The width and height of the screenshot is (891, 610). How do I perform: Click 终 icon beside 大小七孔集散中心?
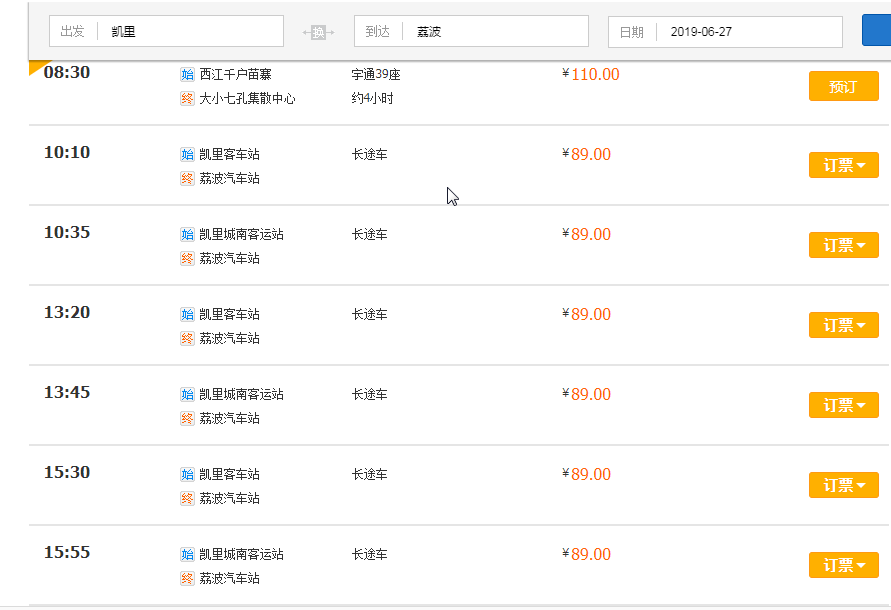187,98
